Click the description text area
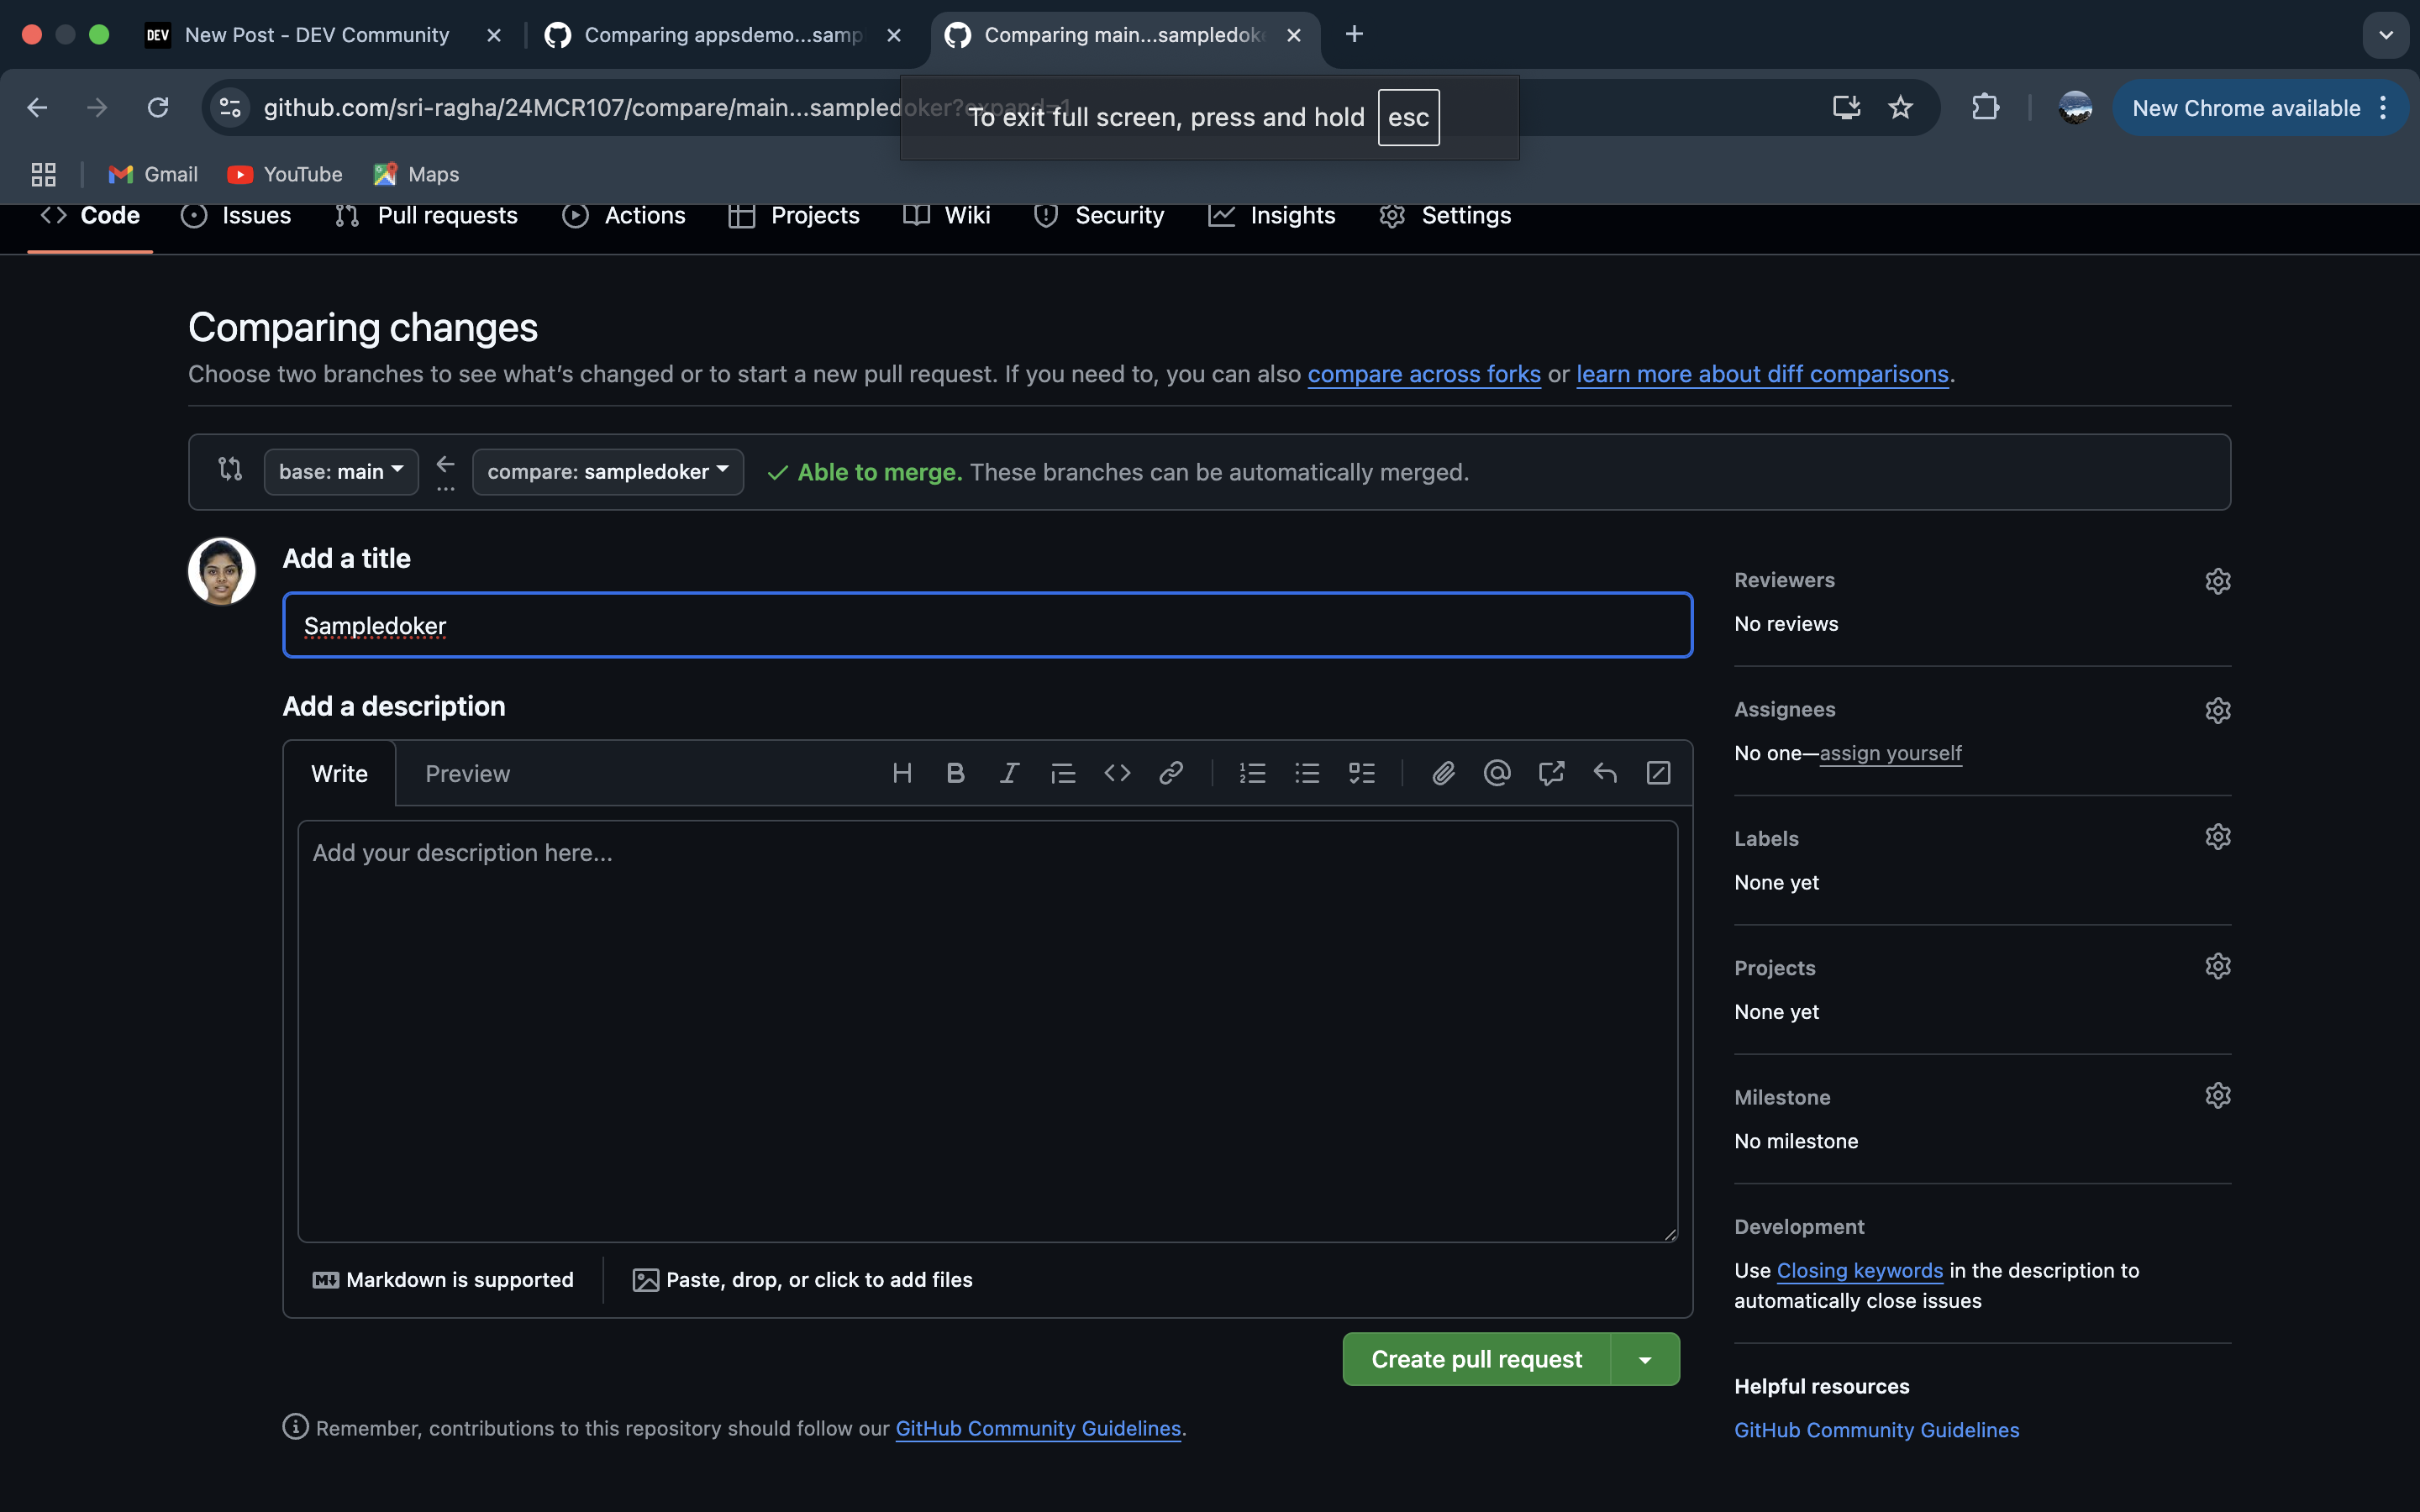This screenshot has height=1512, width=2420. point(987,1031)
